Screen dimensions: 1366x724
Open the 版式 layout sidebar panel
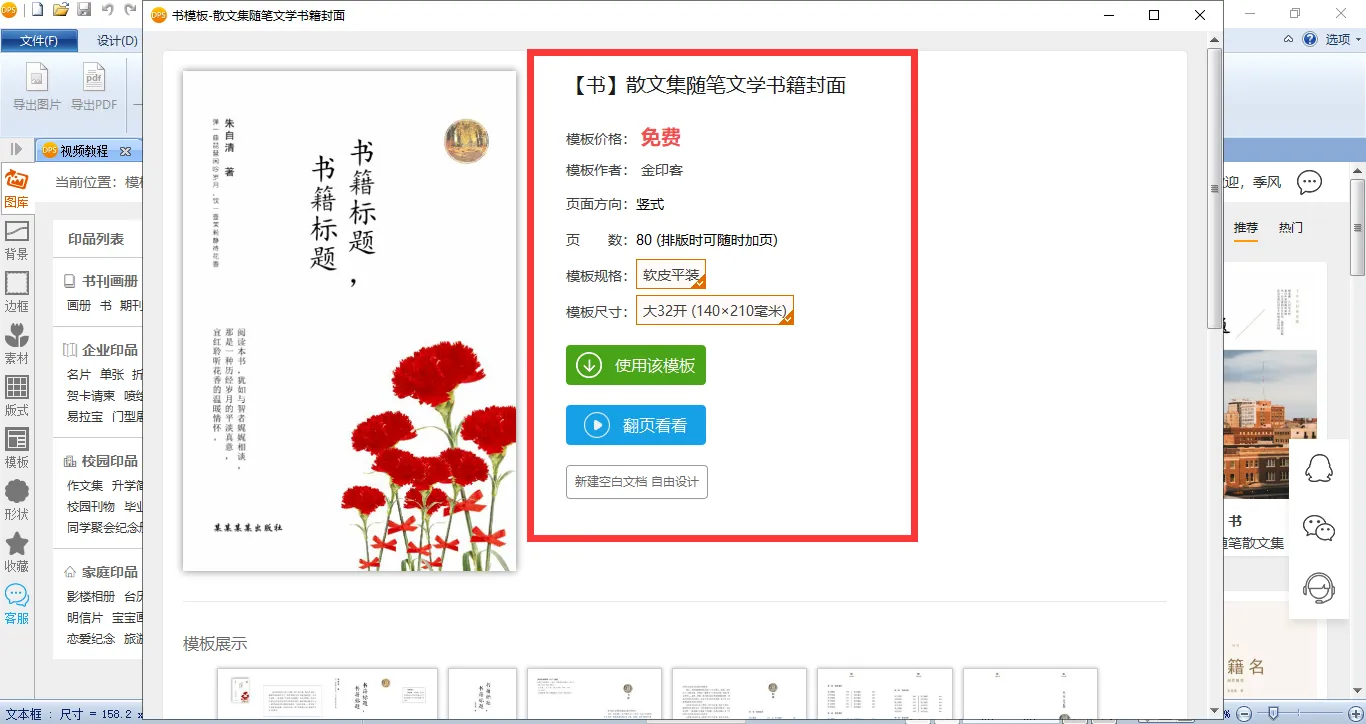(x=16, y=398)
